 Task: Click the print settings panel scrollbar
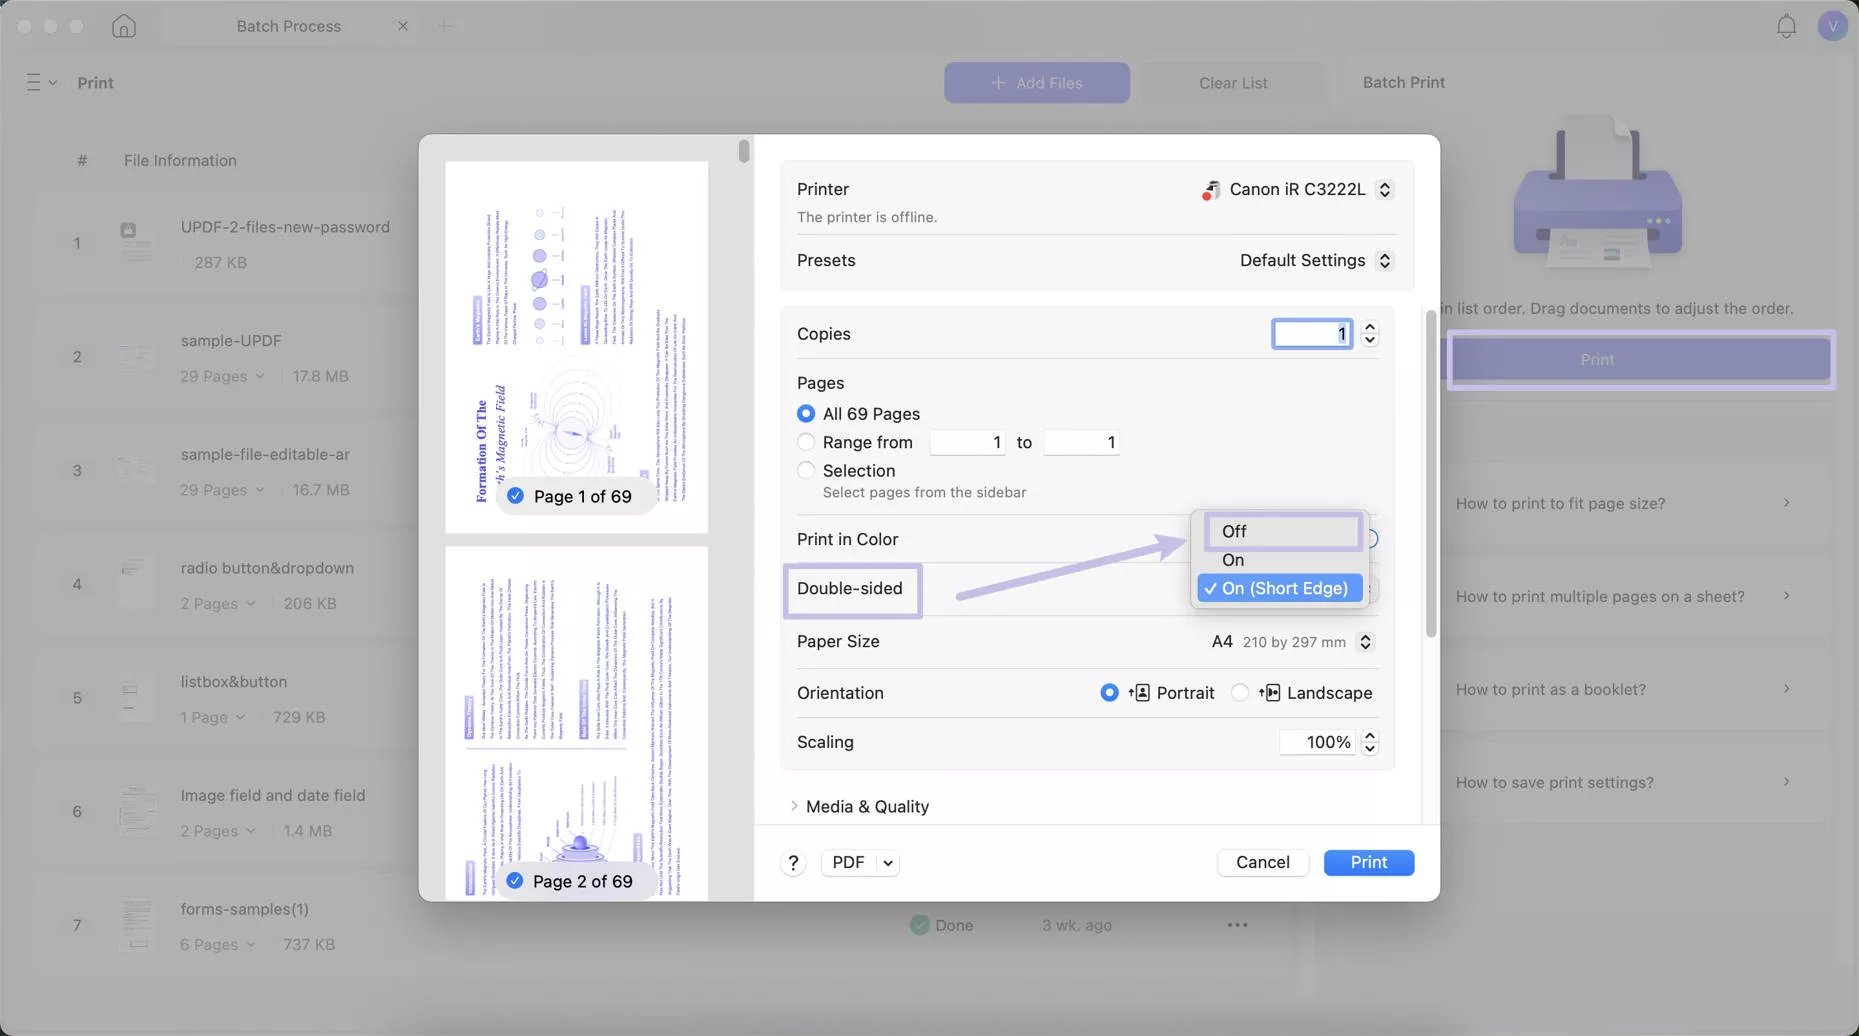1431,473
